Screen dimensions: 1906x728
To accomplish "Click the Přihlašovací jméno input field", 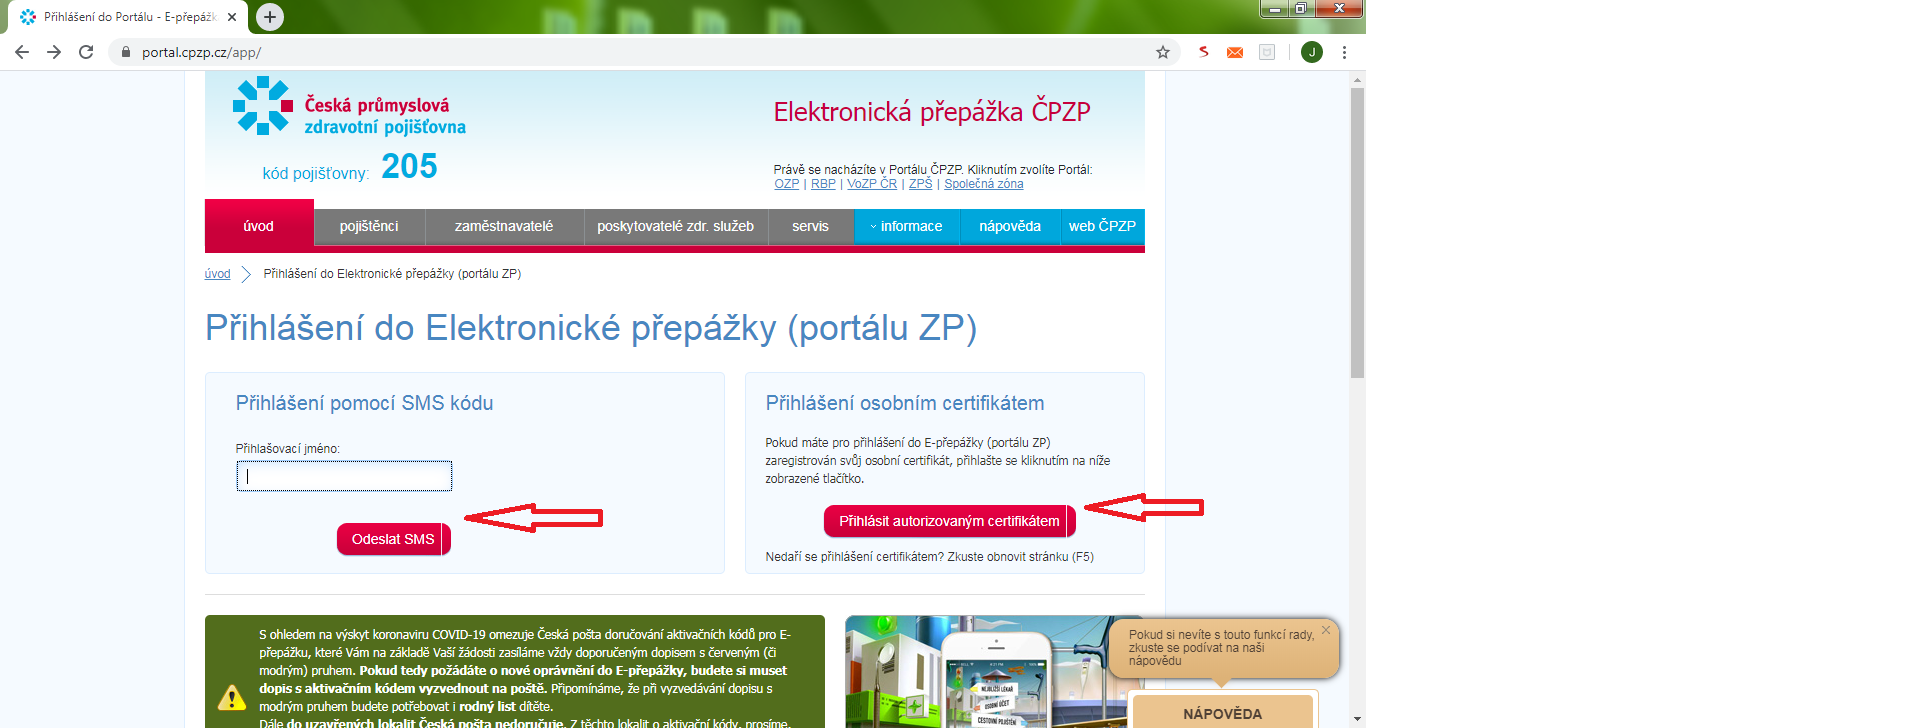I will point(344,476).
